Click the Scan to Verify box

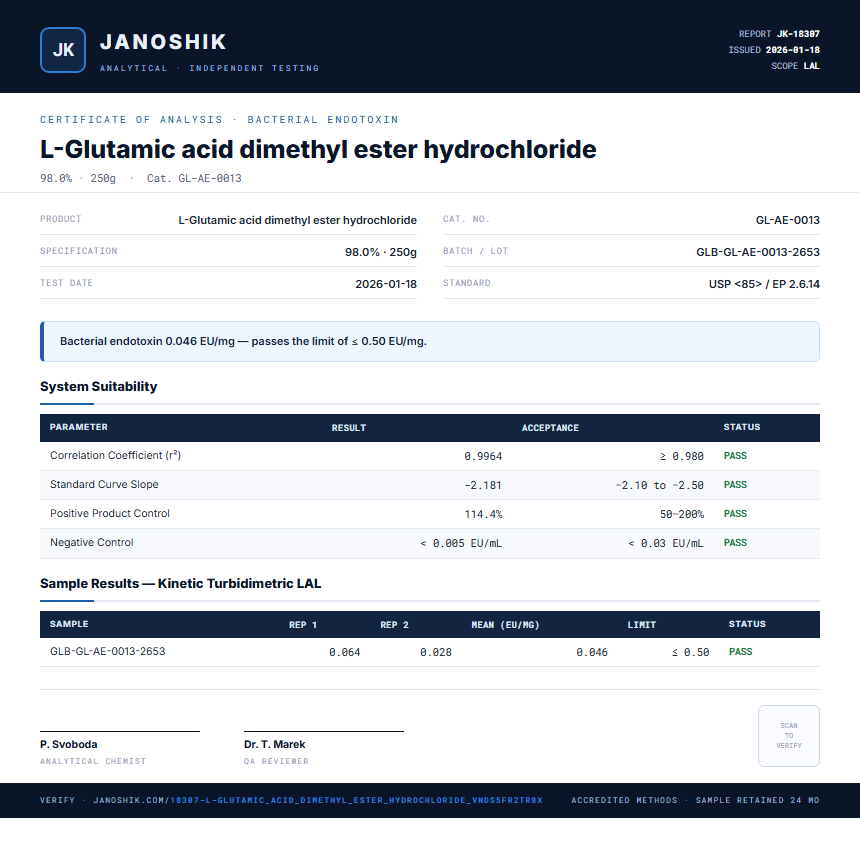[789, 736]
